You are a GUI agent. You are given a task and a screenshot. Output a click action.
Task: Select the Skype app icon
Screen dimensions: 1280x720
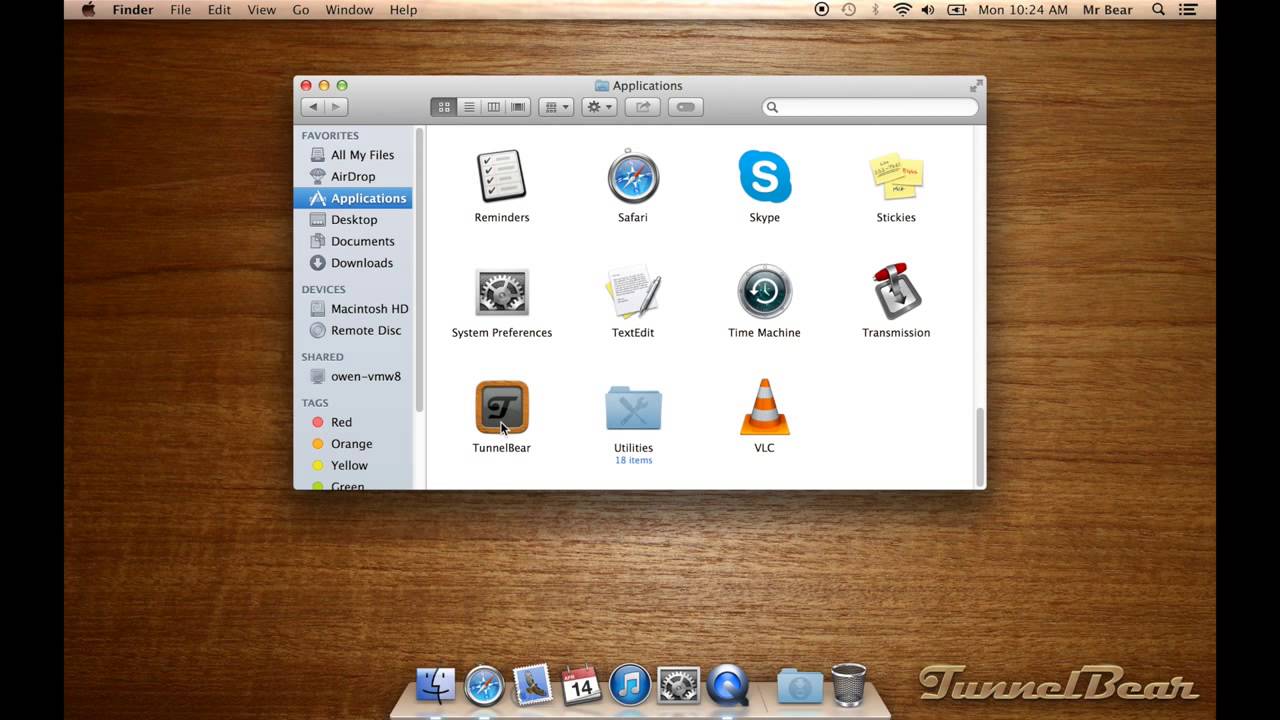(765, 176)
